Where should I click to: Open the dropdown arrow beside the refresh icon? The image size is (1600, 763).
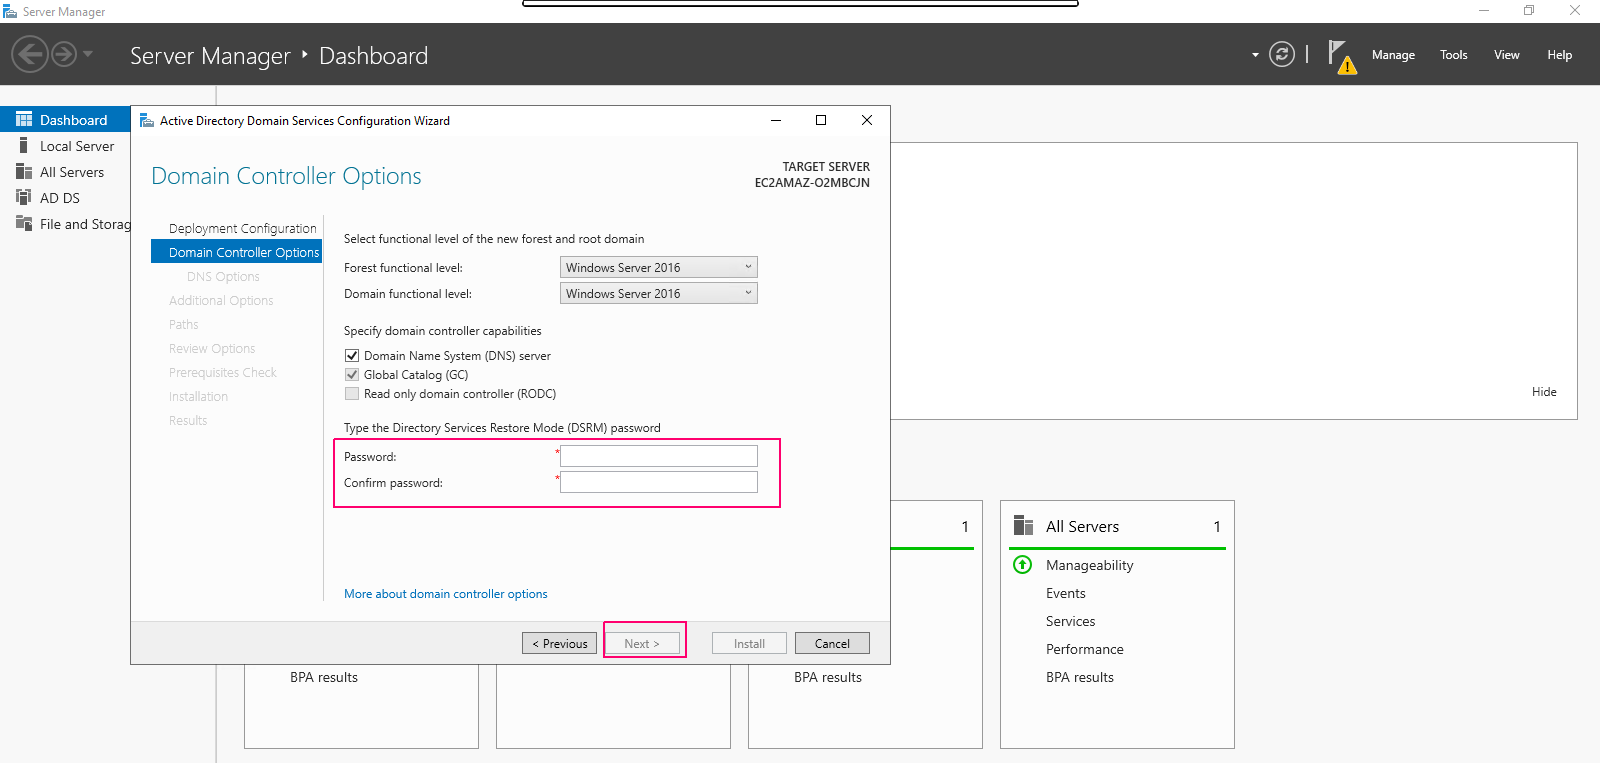coord(1255,55)
